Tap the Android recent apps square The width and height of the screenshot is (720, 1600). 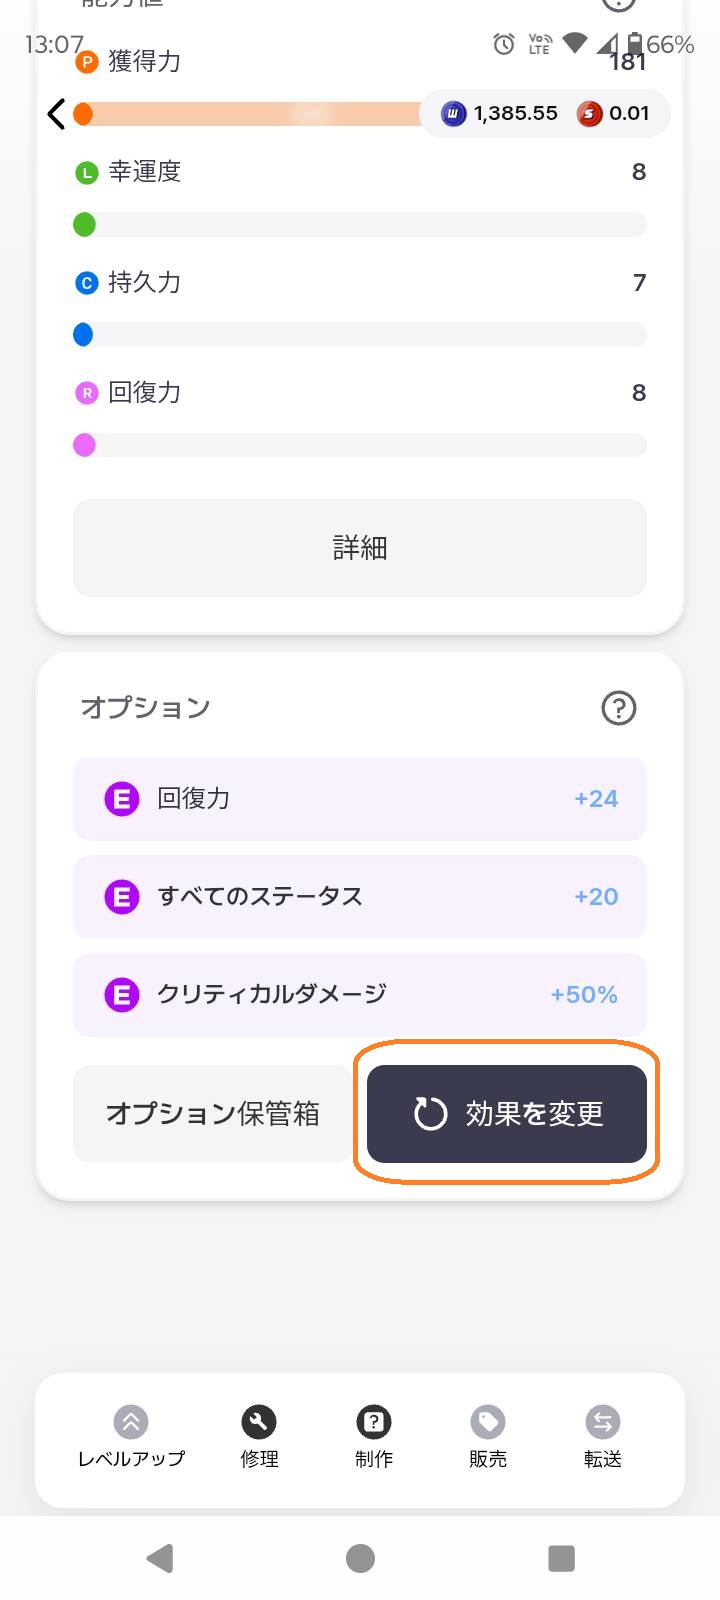tap(562, 1558)
